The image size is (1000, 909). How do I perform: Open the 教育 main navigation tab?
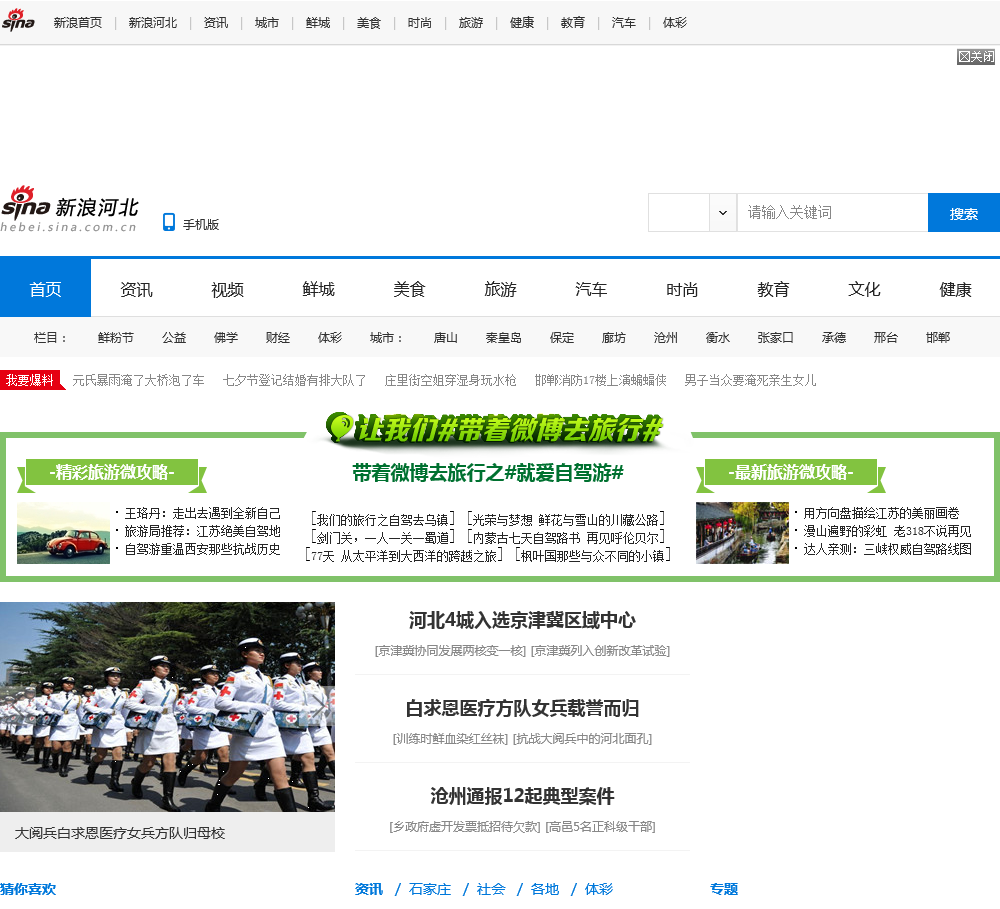pos(774,289)
